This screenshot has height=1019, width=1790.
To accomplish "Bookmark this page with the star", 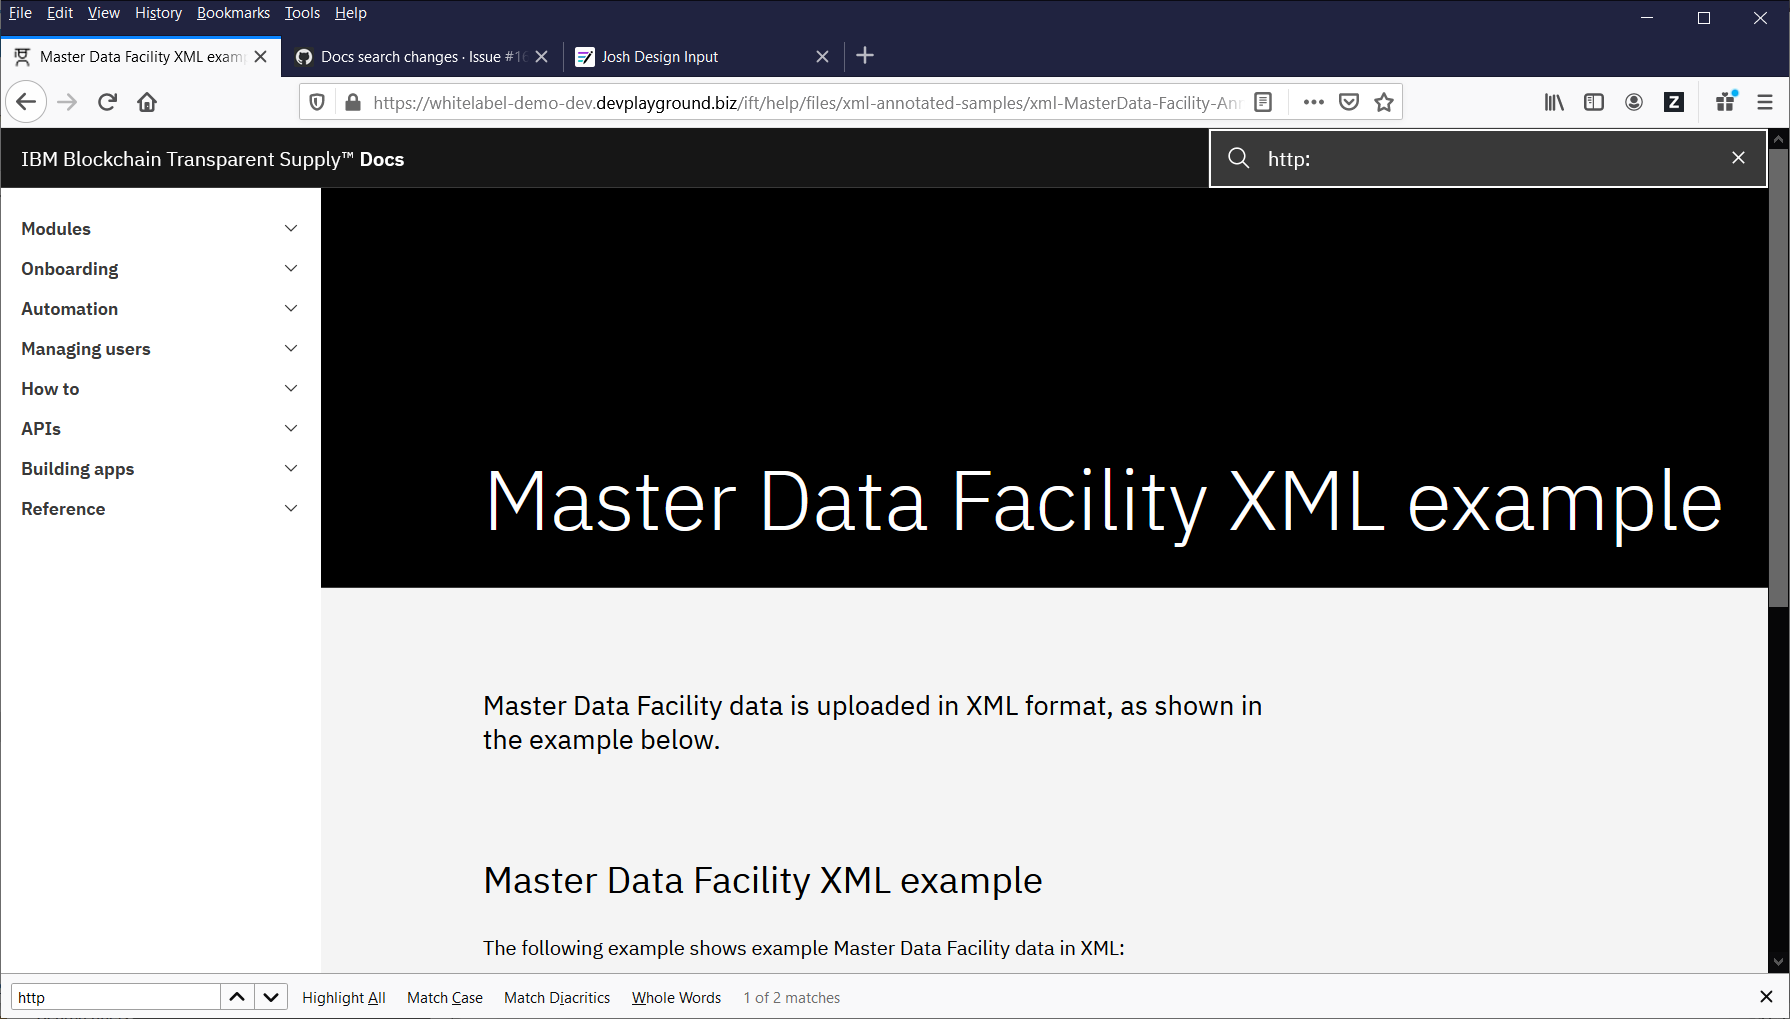I will 1384,102.
